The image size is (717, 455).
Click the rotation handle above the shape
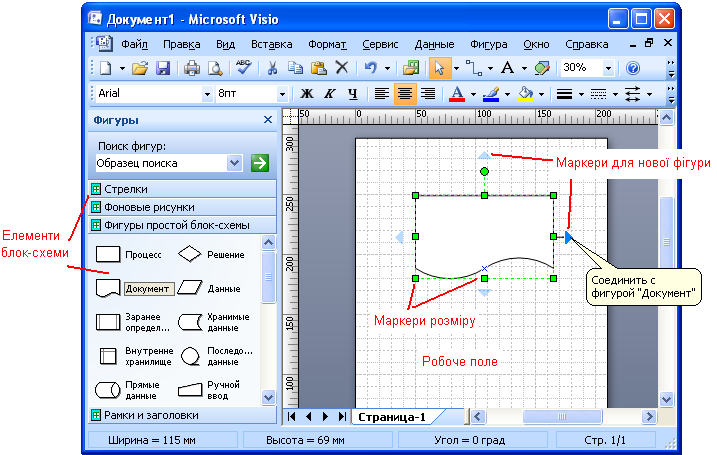point(484,171)
